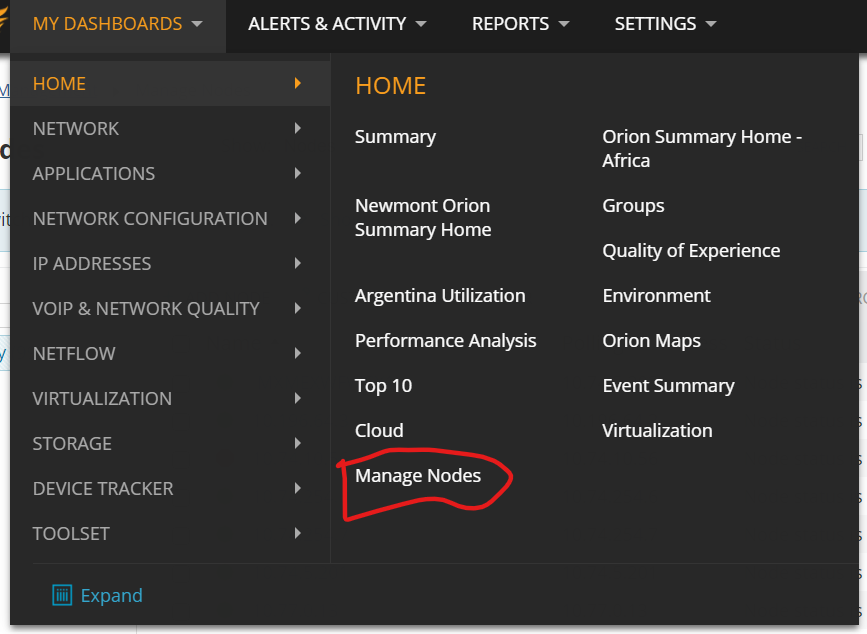The height and width of the screenshot is (634, 867).
Task: Select the Network Configuration category
Action: pos(170,219)
